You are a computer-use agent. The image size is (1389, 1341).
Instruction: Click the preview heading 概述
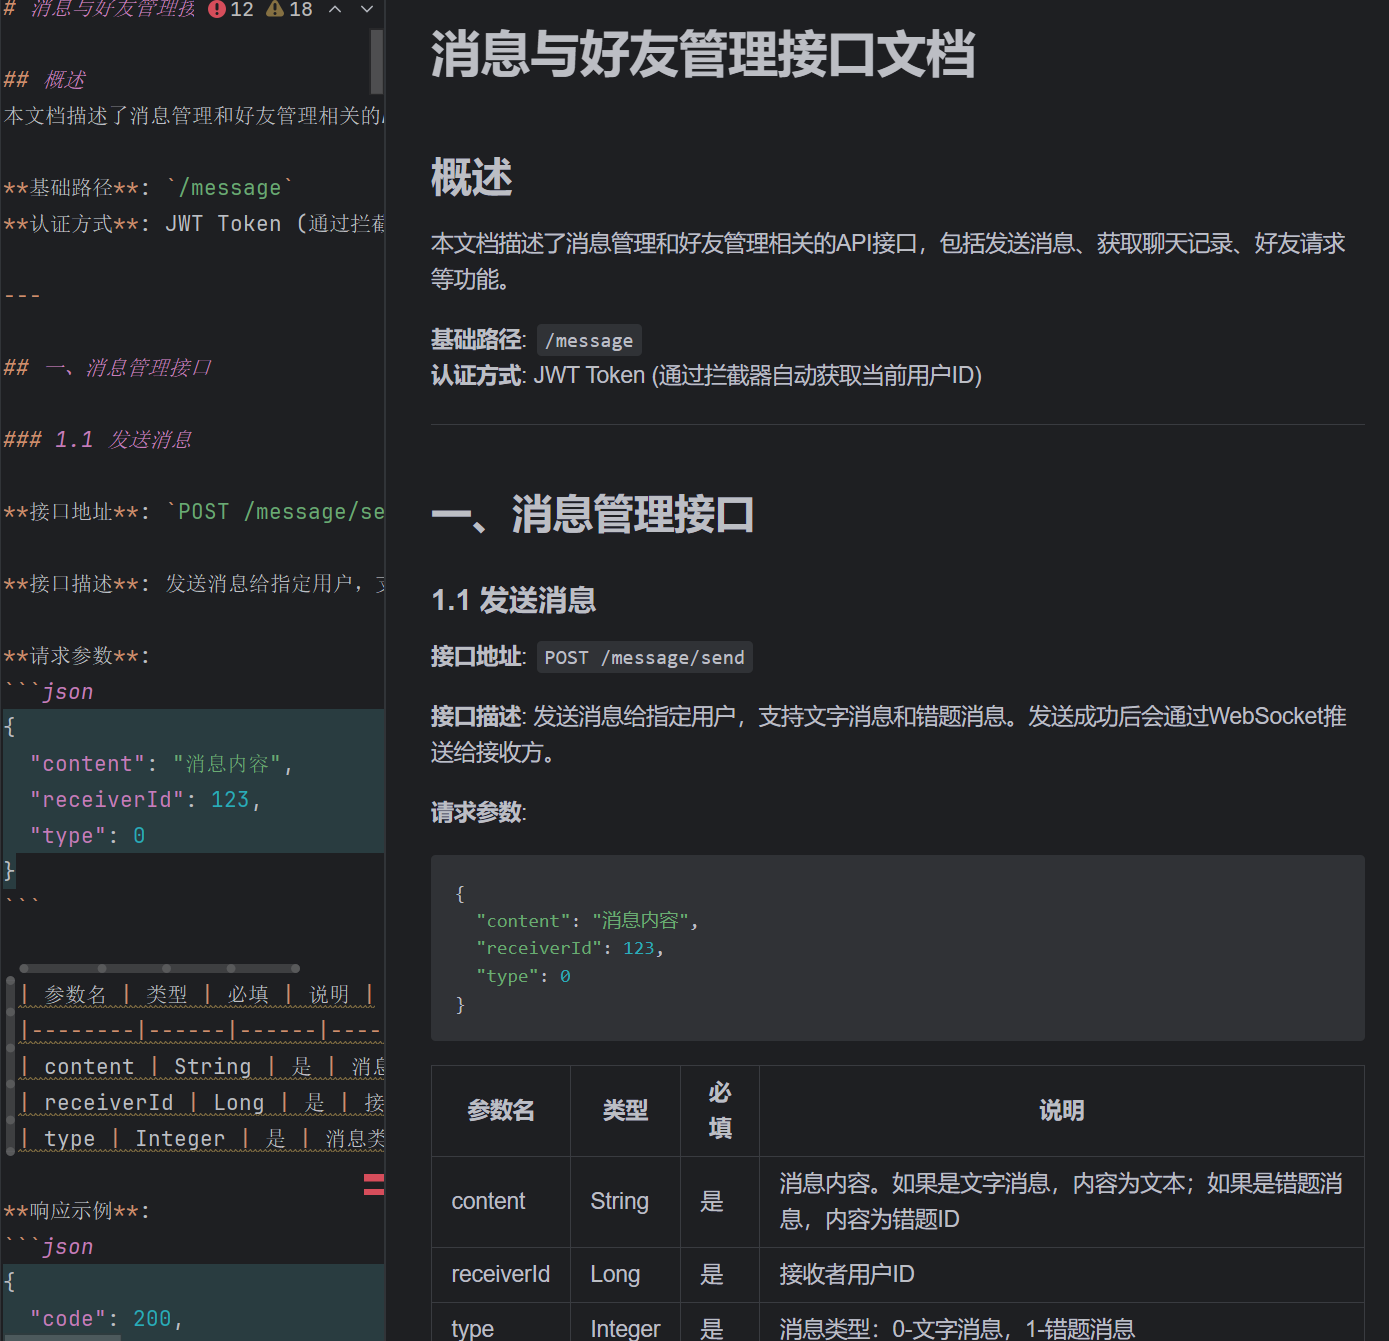(x=471, y=177)
